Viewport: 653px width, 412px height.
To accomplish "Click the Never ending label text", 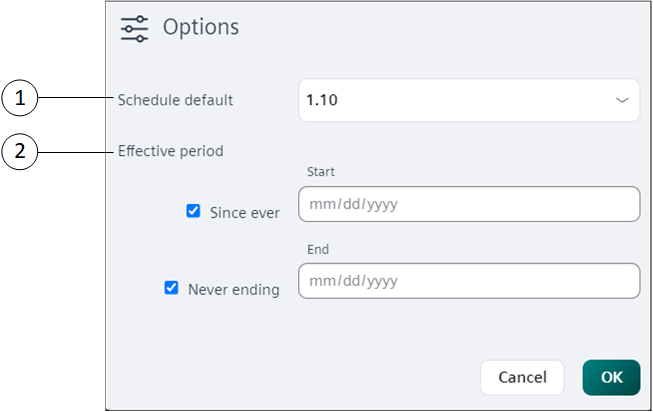I will coord(234,289).
